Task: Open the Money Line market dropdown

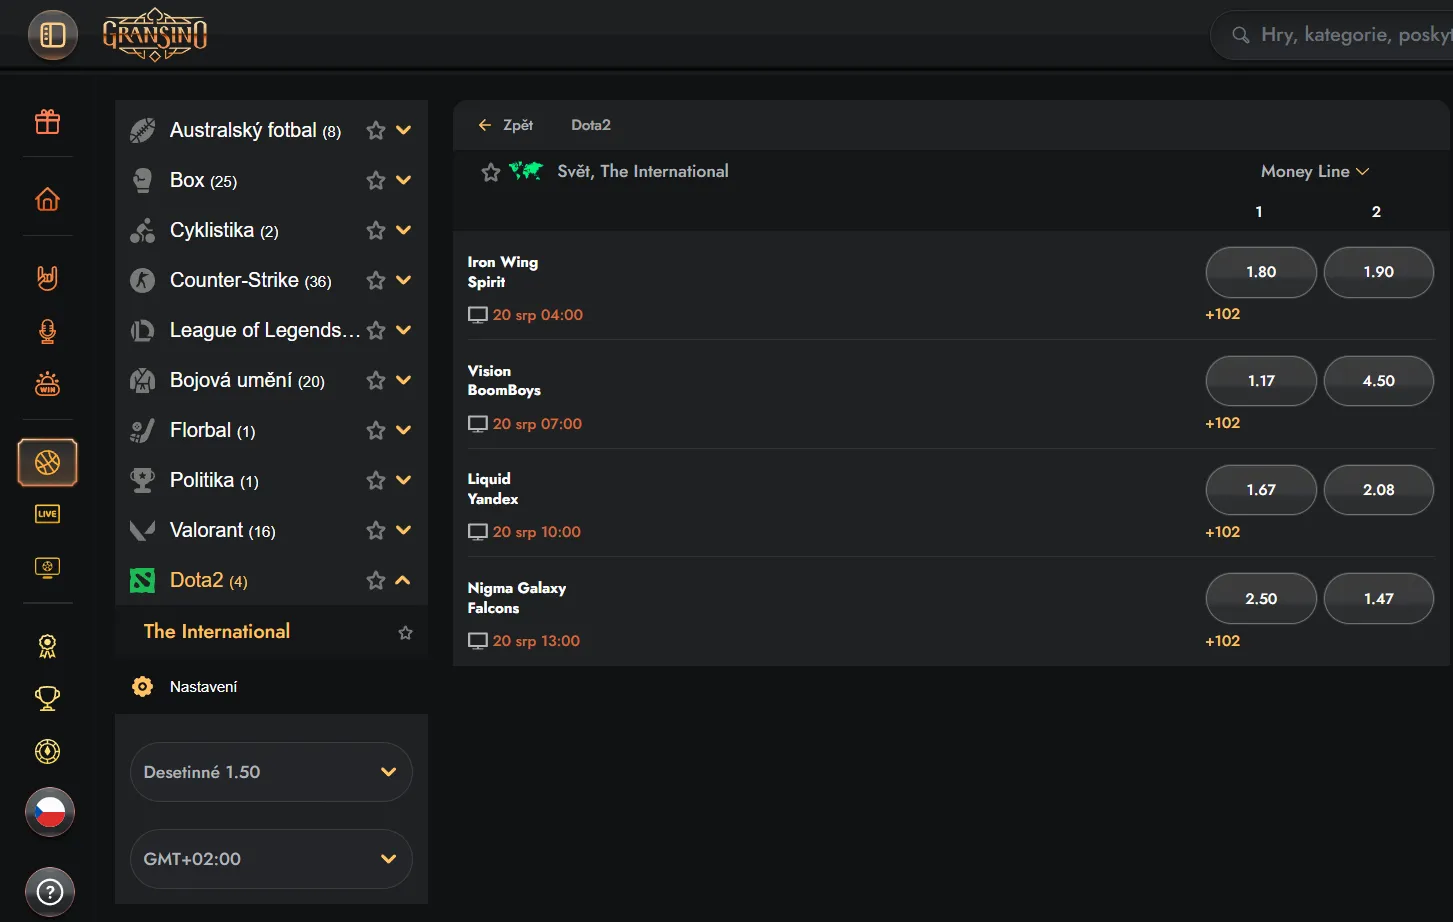Action: pos(1315,171)
